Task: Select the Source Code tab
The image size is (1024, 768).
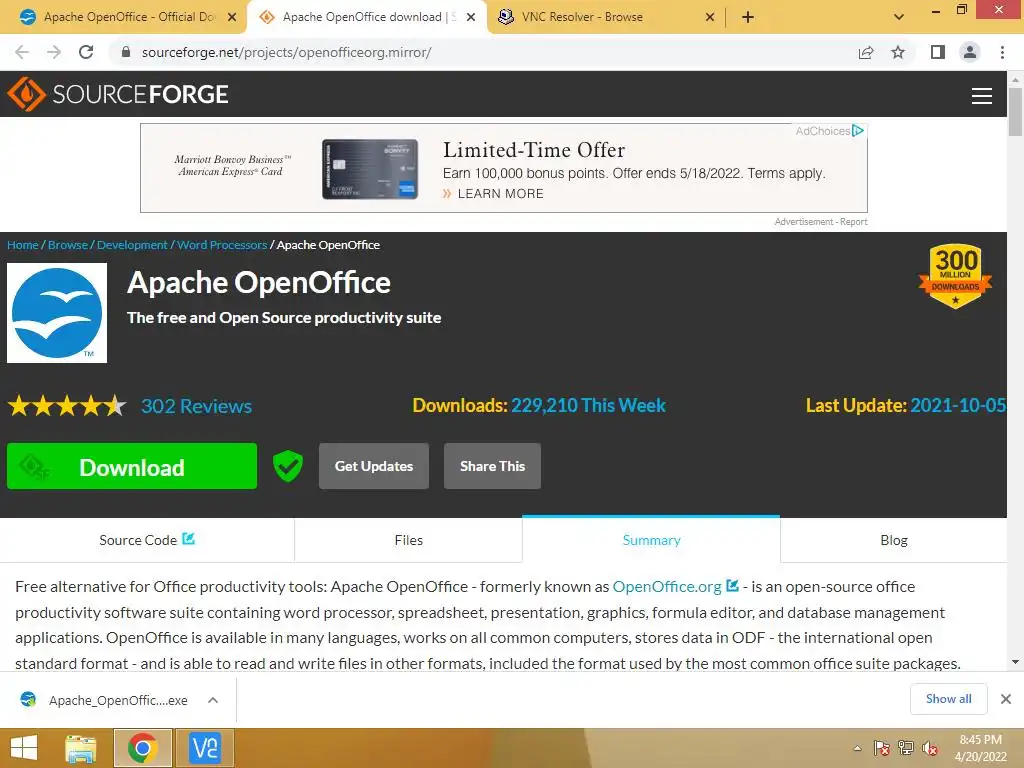Action: pyautogui.click(x=147, y=540)
